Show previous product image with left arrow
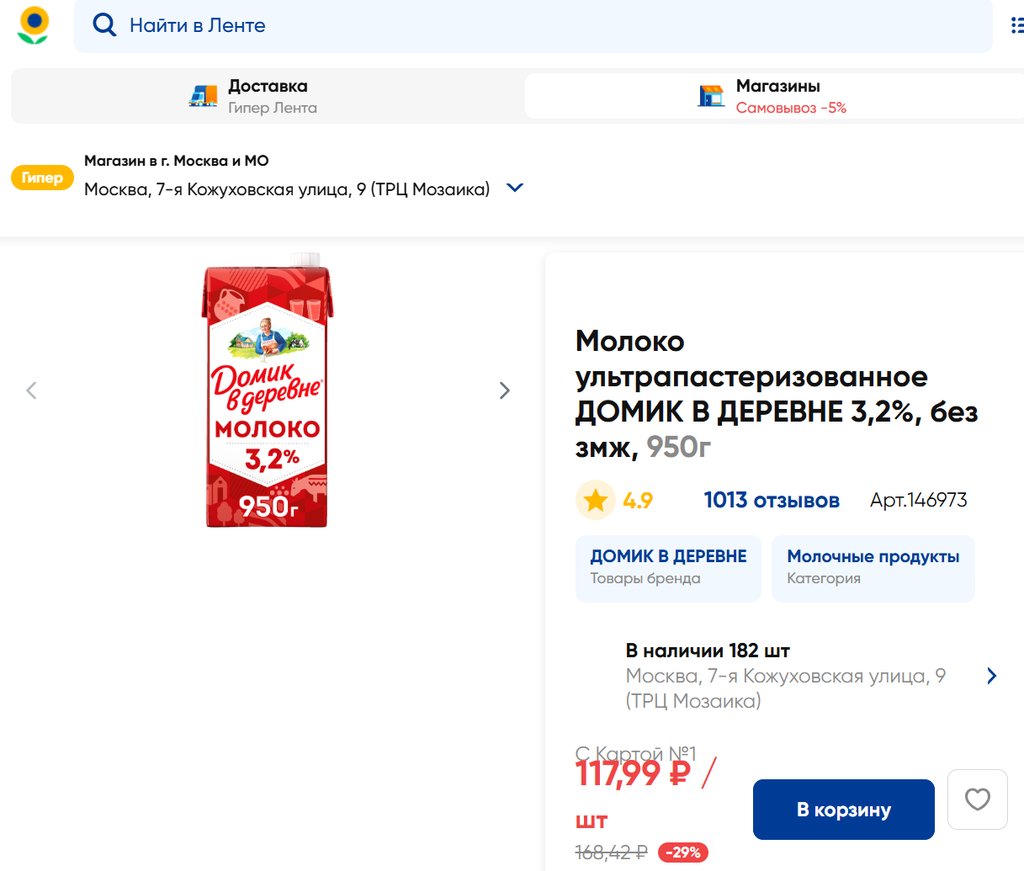The image size is (1024, 871). [x=31, y=391]
